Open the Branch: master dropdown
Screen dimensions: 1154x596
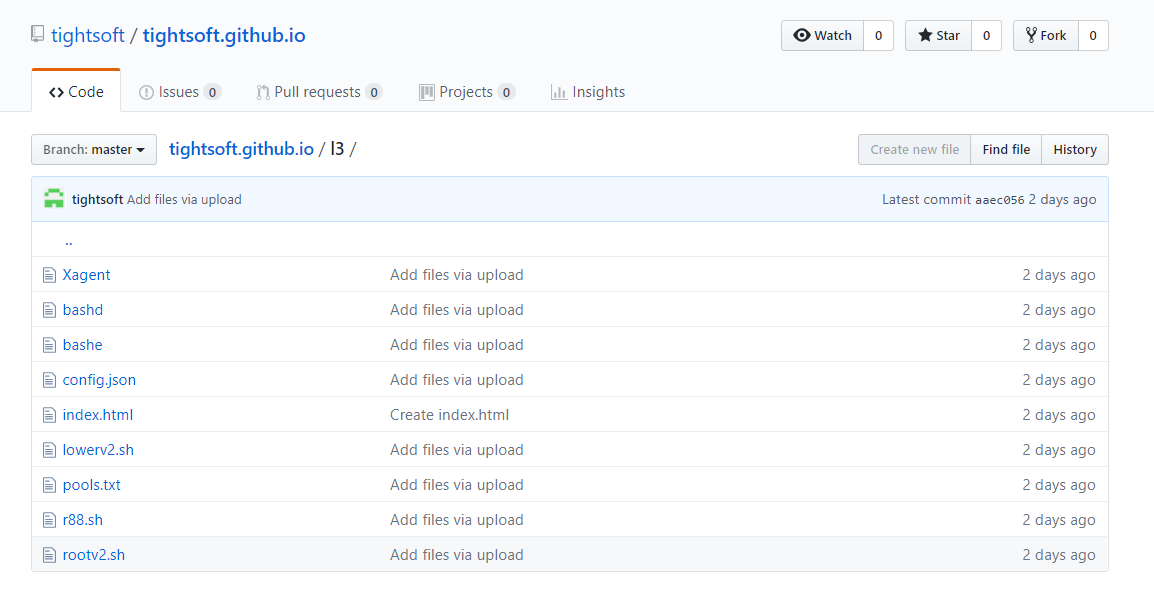93,149
